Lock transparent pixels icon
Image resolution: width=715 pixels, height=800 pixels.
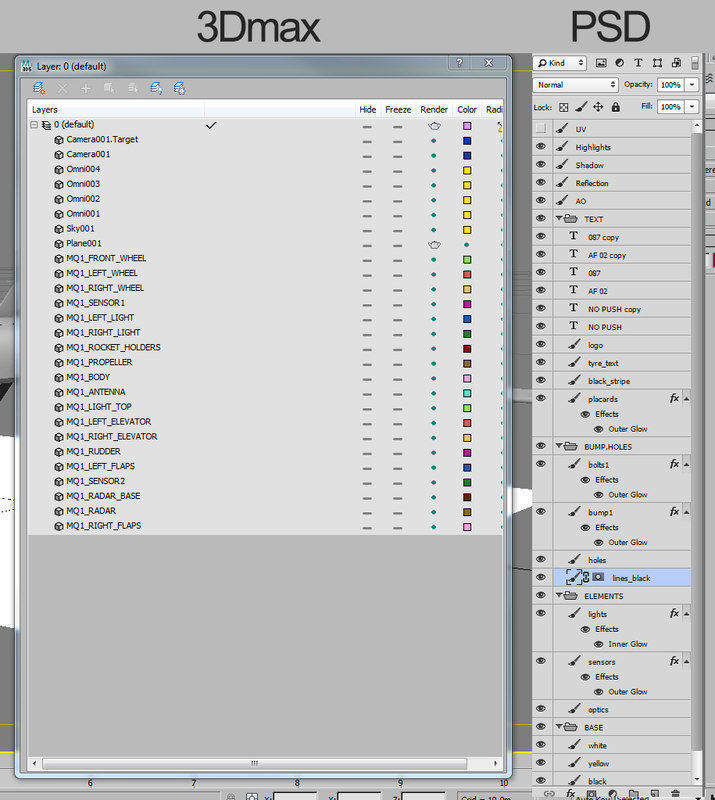tap(563, 107)
